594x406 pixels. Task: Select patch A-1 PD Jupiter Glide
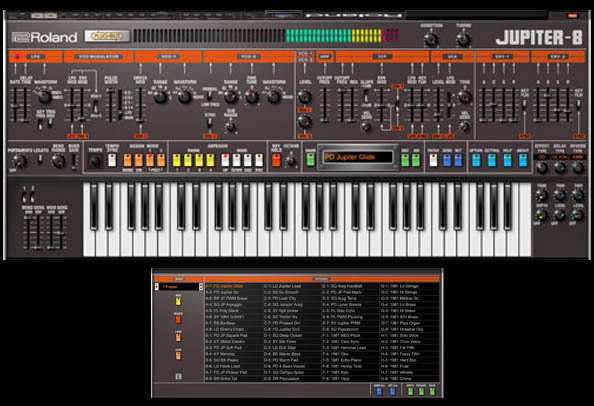(234, 286)
